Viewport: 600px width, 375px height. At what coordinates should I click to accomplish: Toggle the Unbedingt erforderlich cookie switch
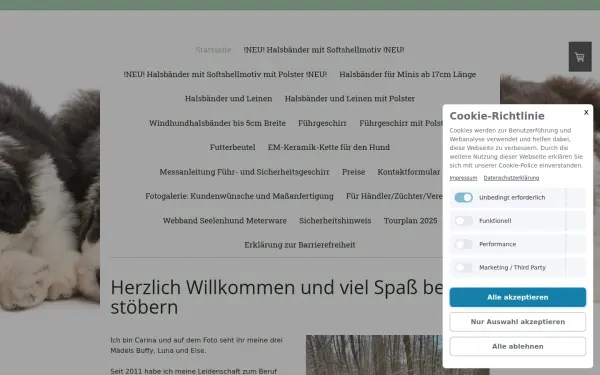pos(463,197)
